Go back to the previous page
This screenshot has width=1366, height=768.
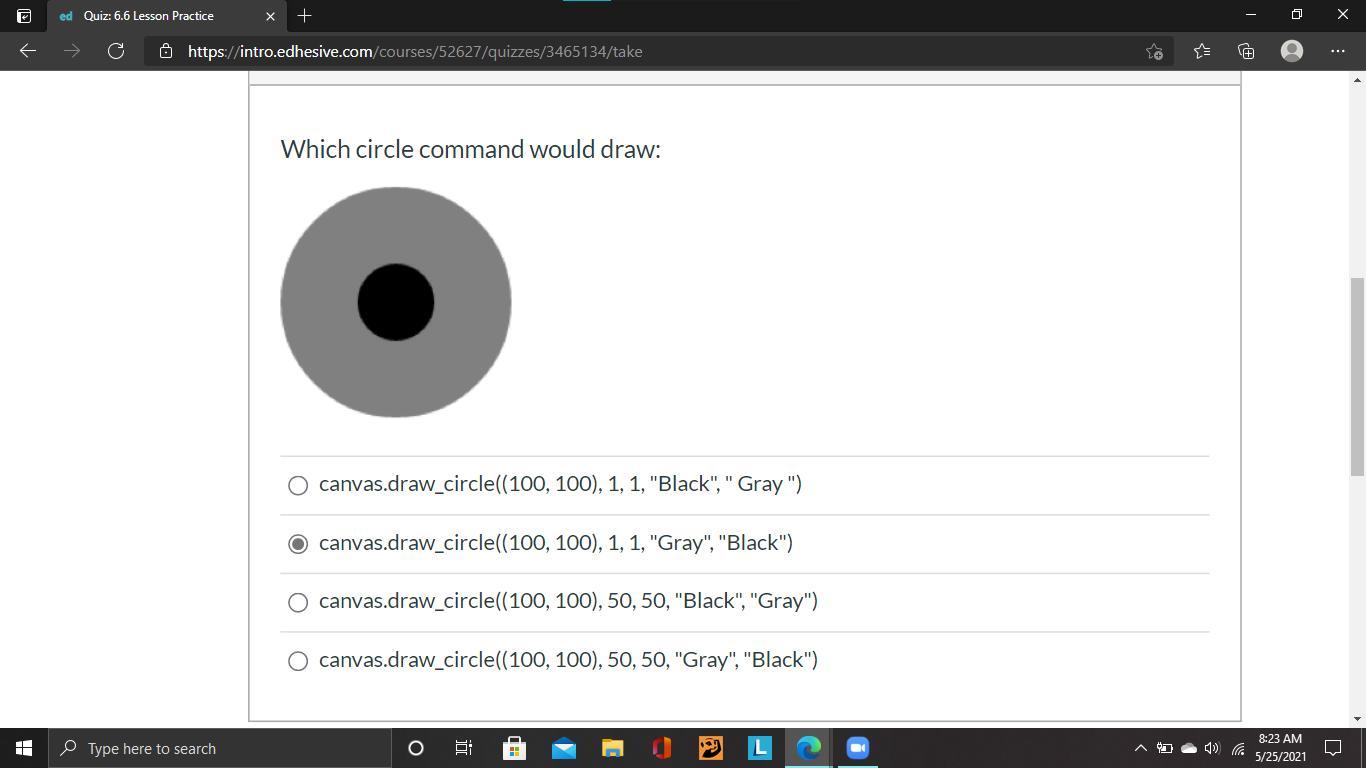point(28,51)
